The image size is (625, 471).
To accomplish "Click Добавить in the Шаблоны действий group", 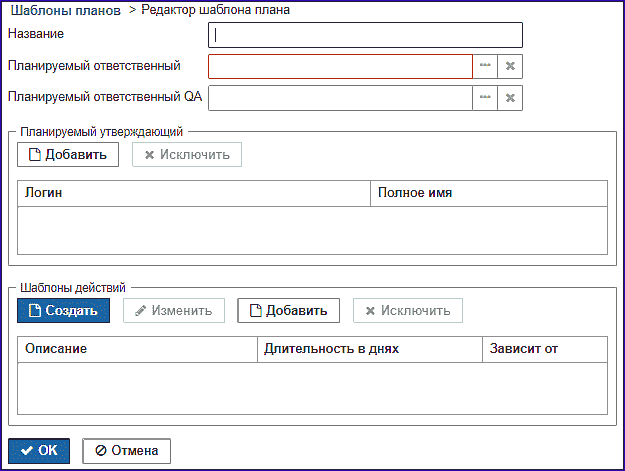I will pos(289,310).
